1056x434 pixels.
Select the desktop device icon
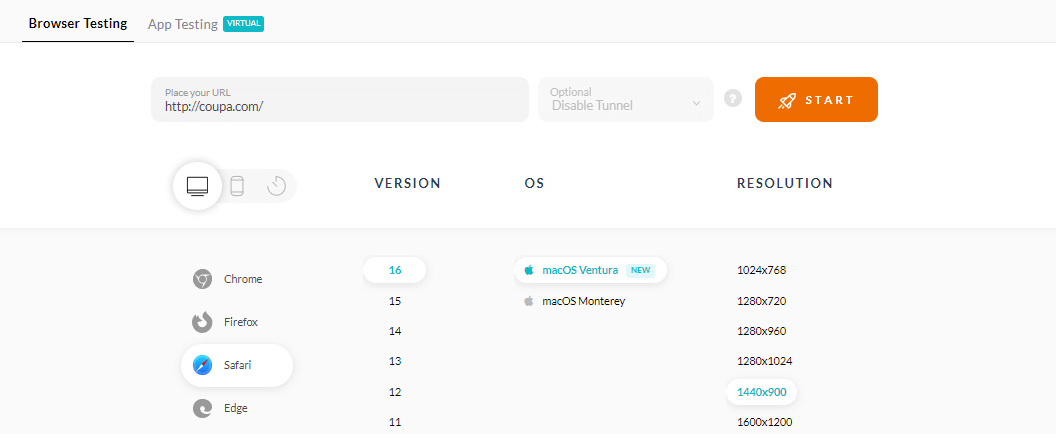197,186
